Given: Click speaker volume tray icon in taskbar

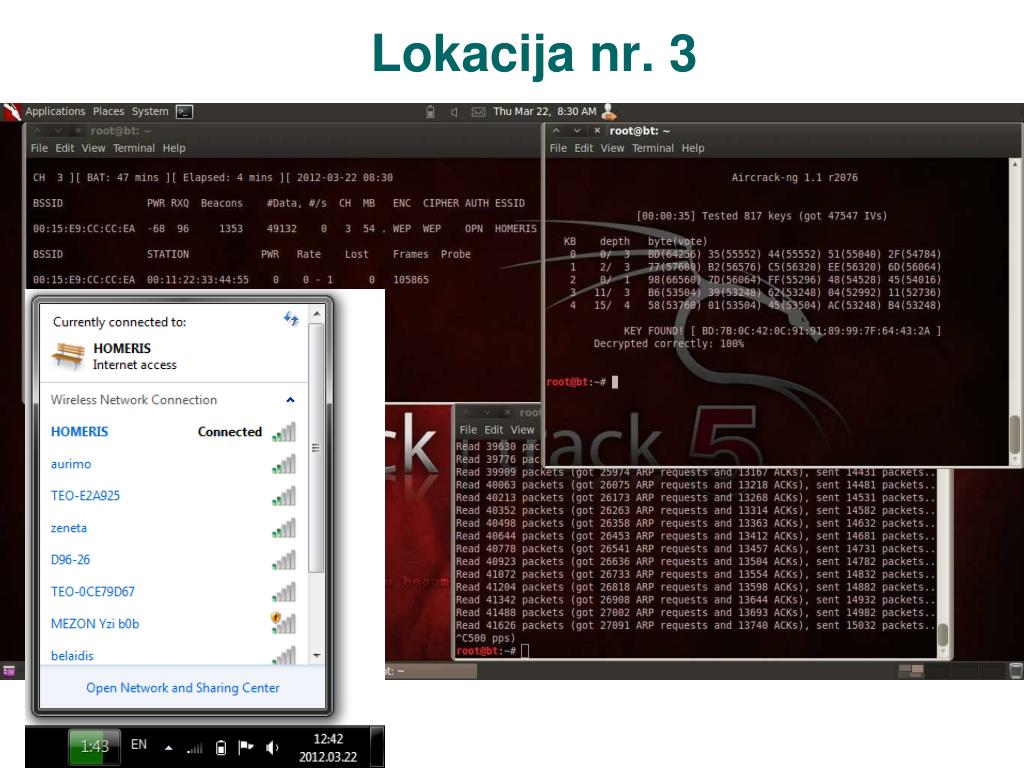Looking at the screenshot, I should [x=272, y=747].
